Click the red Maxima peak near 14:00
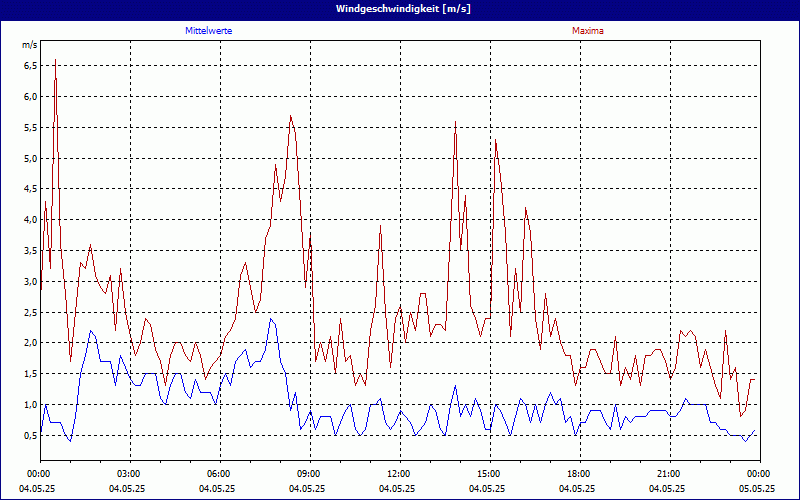 tap(455, 122)
